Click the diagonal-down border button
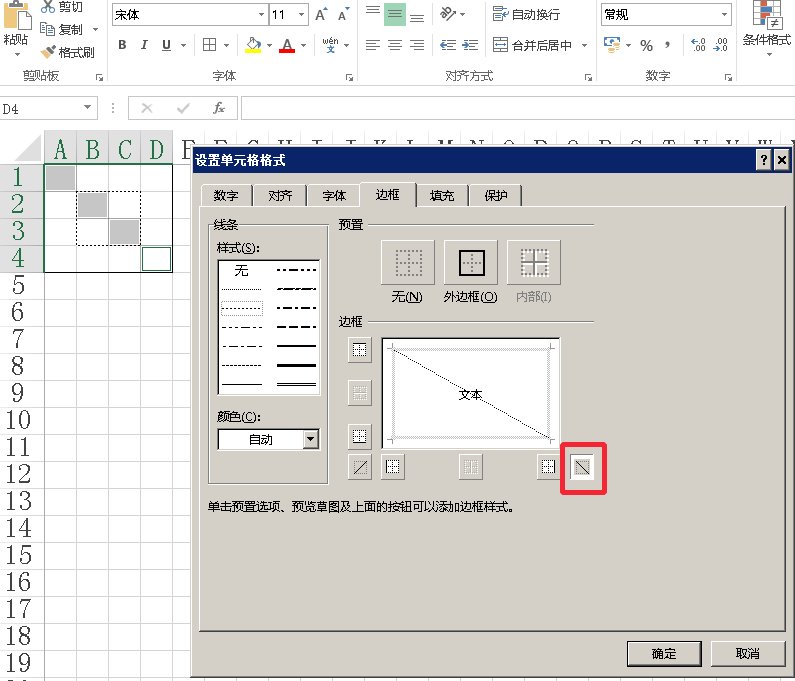Screen dimensions: 795x681 tap(582, 466)
